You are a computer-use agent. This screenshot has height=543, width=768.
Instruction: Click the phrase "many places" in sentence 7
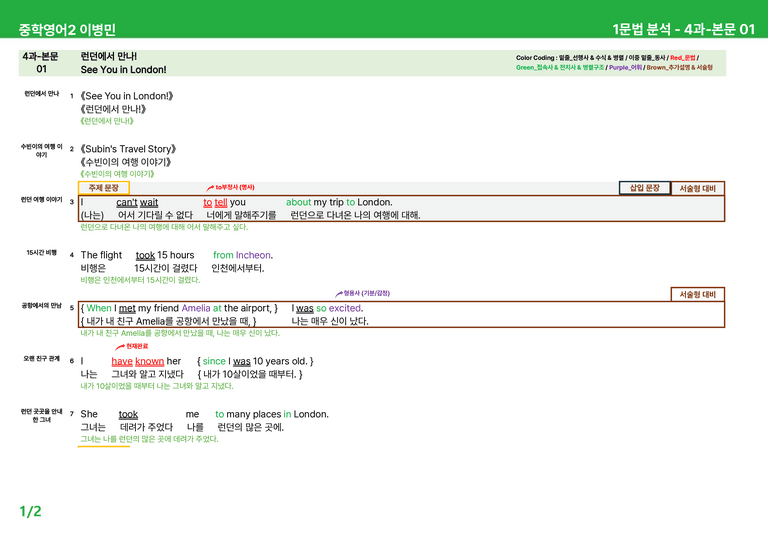(254, 414)
